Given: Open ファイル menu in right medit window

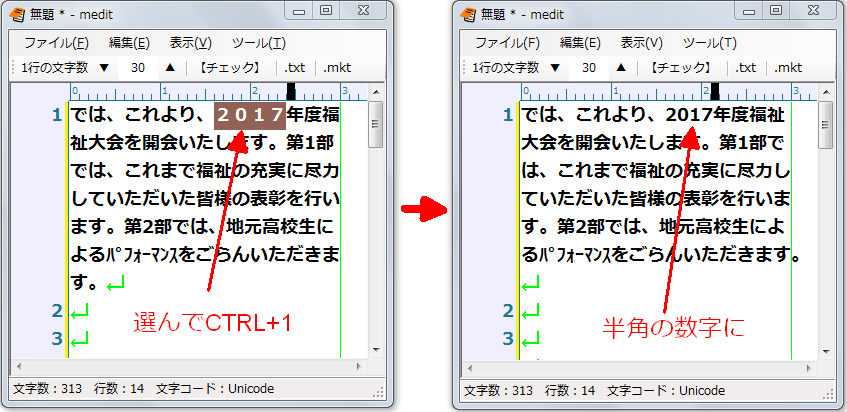Looking at the screenshot, I should [508, 43].
